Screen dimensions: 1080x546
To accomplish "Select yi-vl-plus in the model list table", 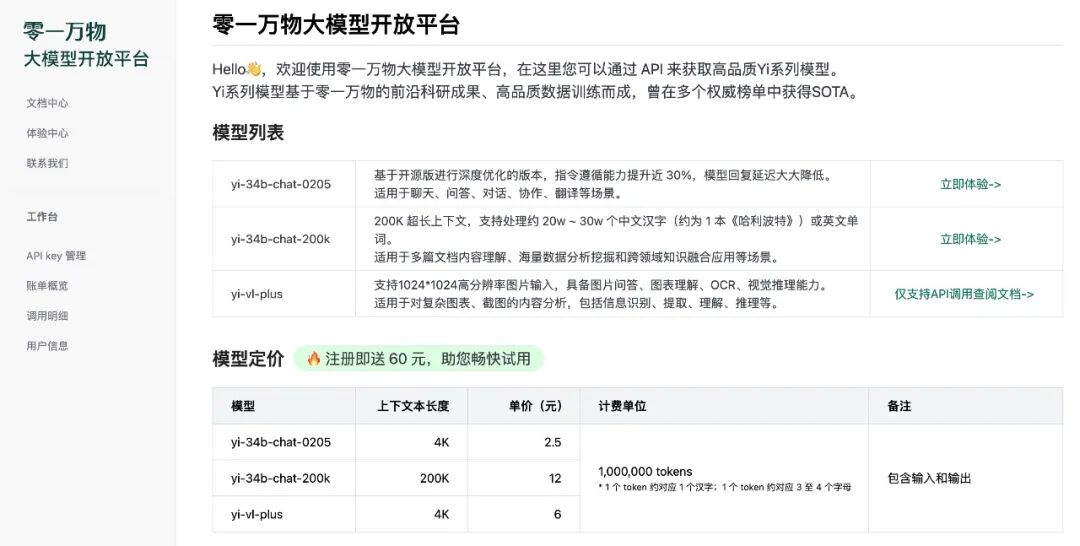I will [x=257, y=294].
